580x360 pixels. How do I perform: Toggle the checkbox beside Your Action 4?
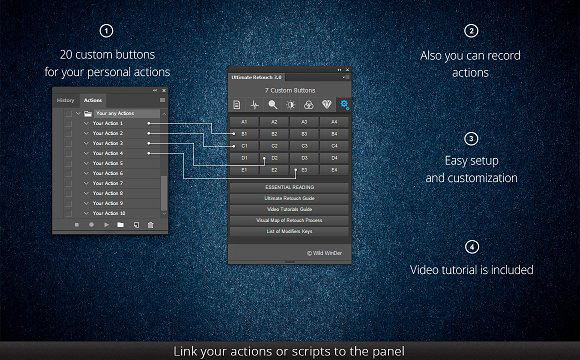(68, 153)
